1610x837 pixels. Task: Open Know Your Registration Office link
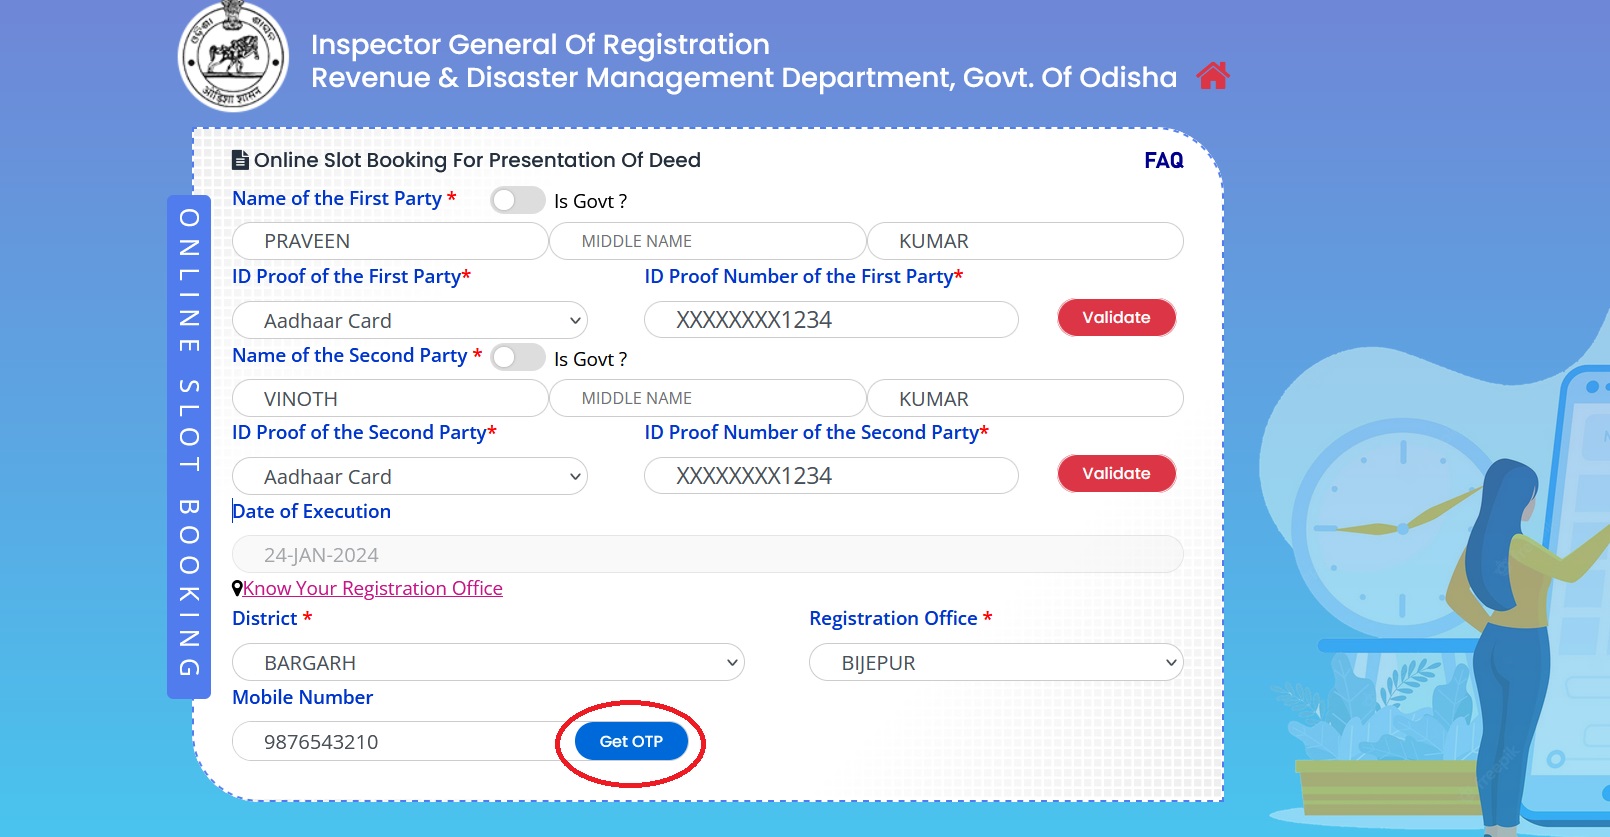372,588
